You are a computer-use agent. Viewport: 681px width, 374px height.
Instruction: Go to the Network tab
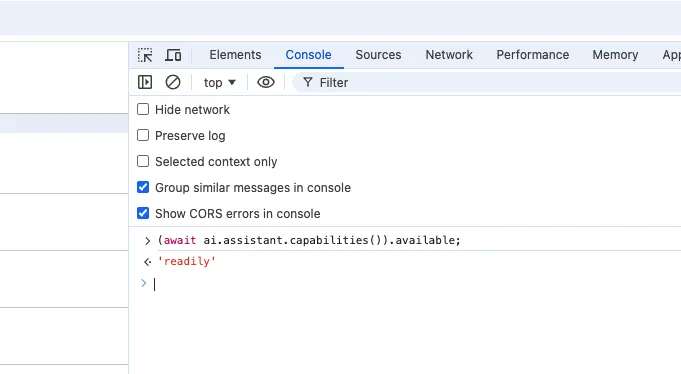click(449, 55)
